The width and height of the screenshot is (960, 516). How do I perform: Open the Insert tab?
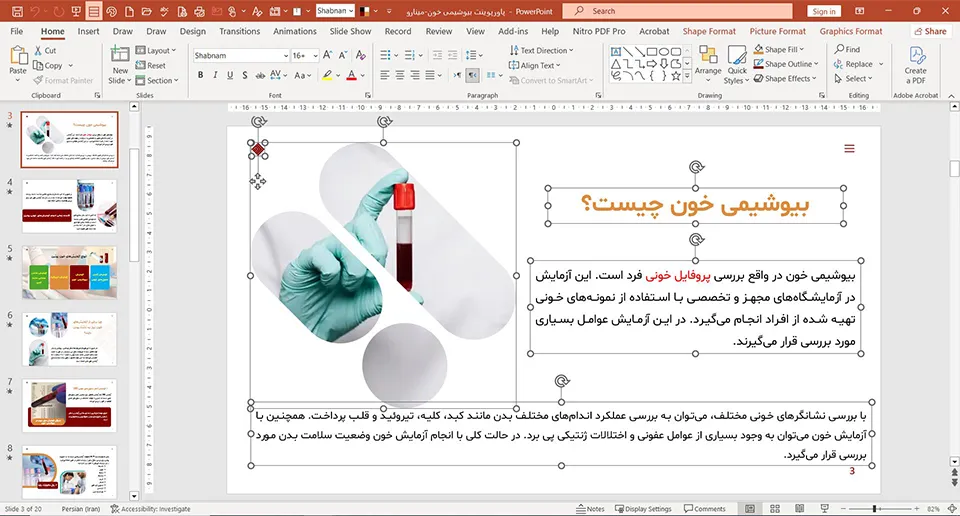(88, 31)
